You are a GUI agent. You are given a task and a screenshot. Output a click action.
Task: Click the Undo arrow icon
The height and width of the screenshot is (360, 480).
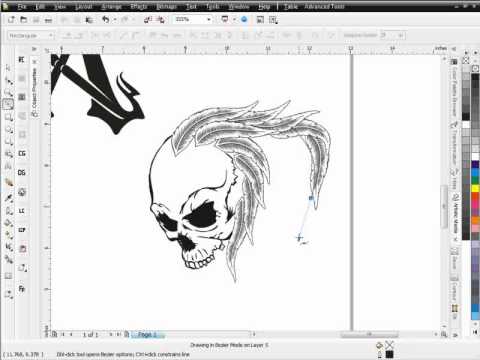coord(106,20)
